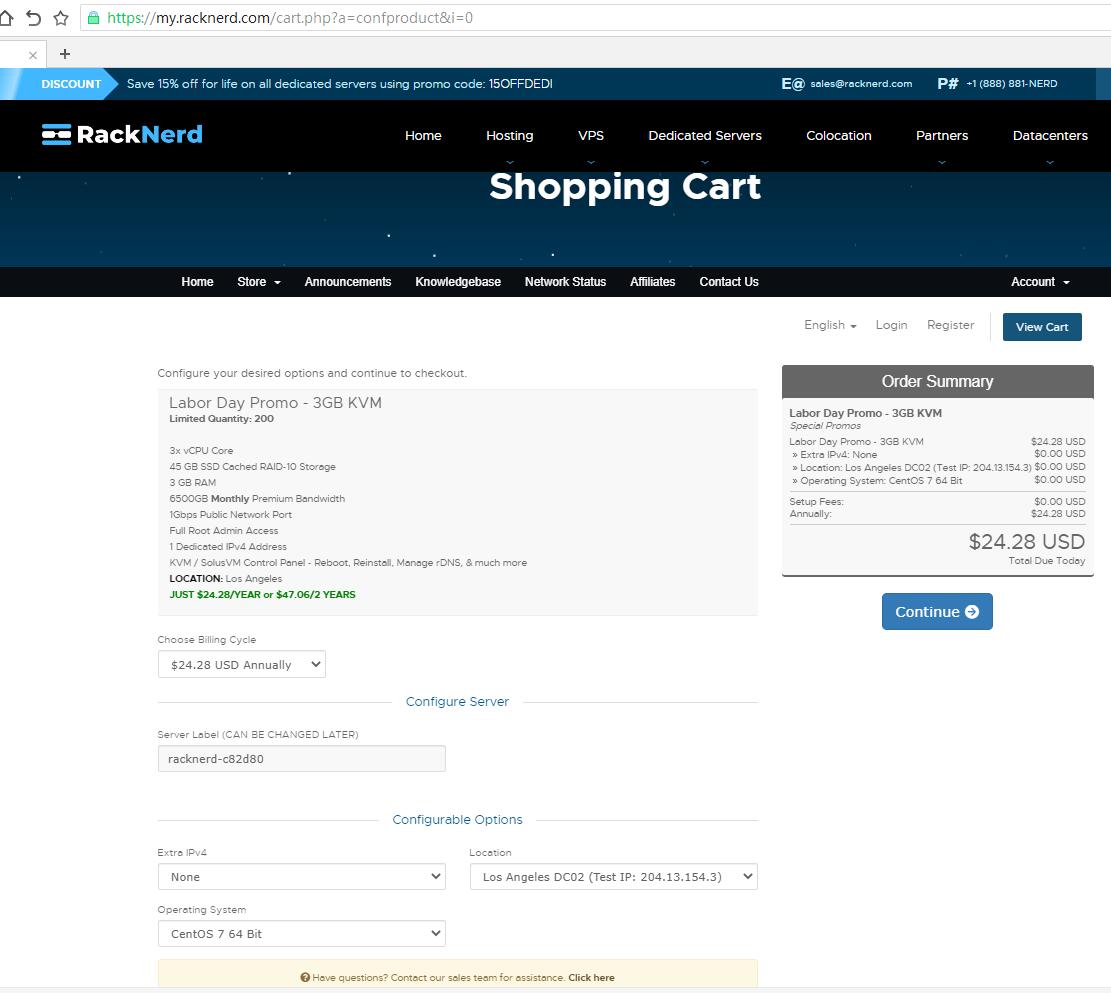Click the '$24.28 USD' total due amount
Screen dimensions: 1111x993
pyautogui.click(x=1027, y=542)
